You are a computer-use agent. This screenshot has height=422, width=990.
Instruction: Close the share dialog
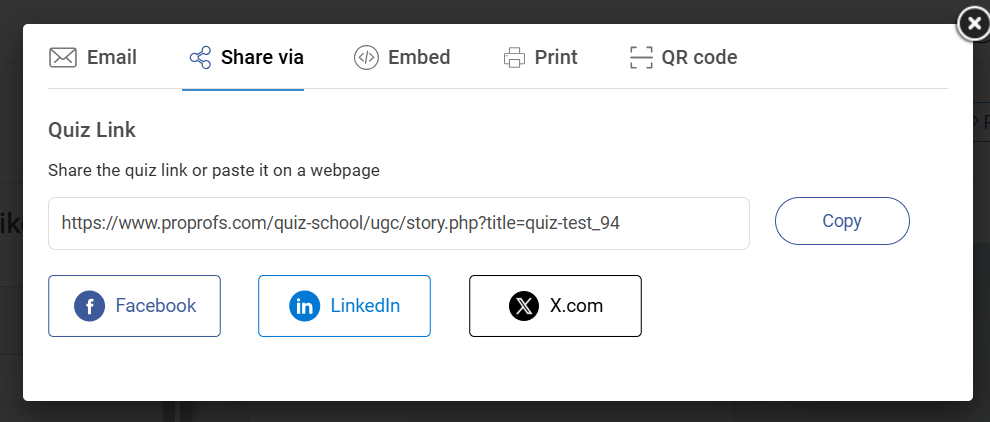pos(974,24)
